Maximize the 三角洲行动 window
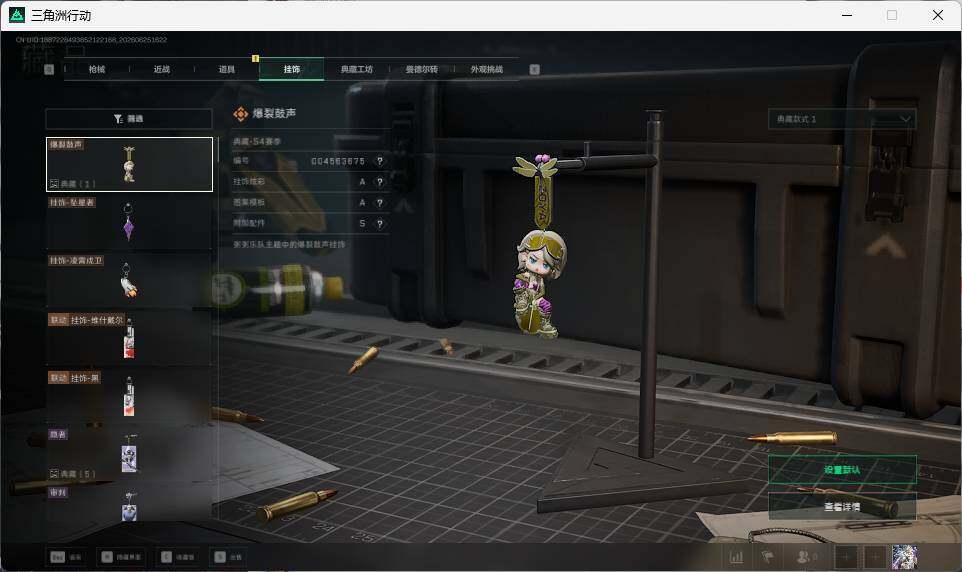962x572 pixels. pyautogui.click(x=892, y=15)
